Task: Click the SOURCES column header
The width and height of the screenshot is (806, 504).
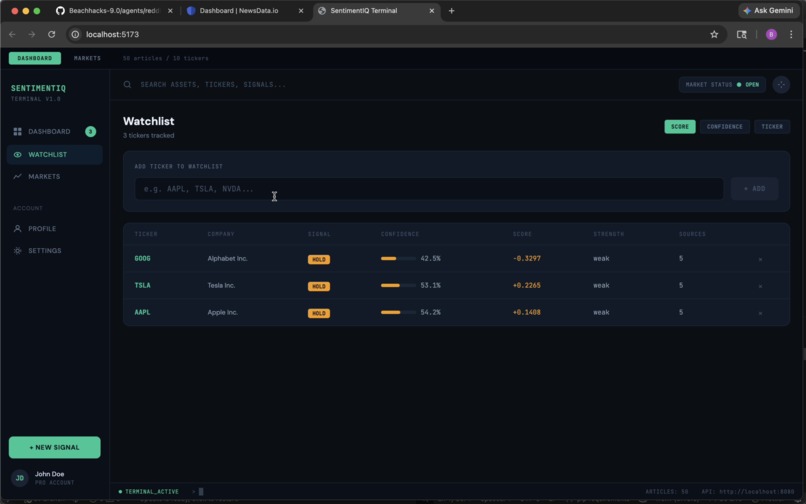Action: tap(692, 234)
